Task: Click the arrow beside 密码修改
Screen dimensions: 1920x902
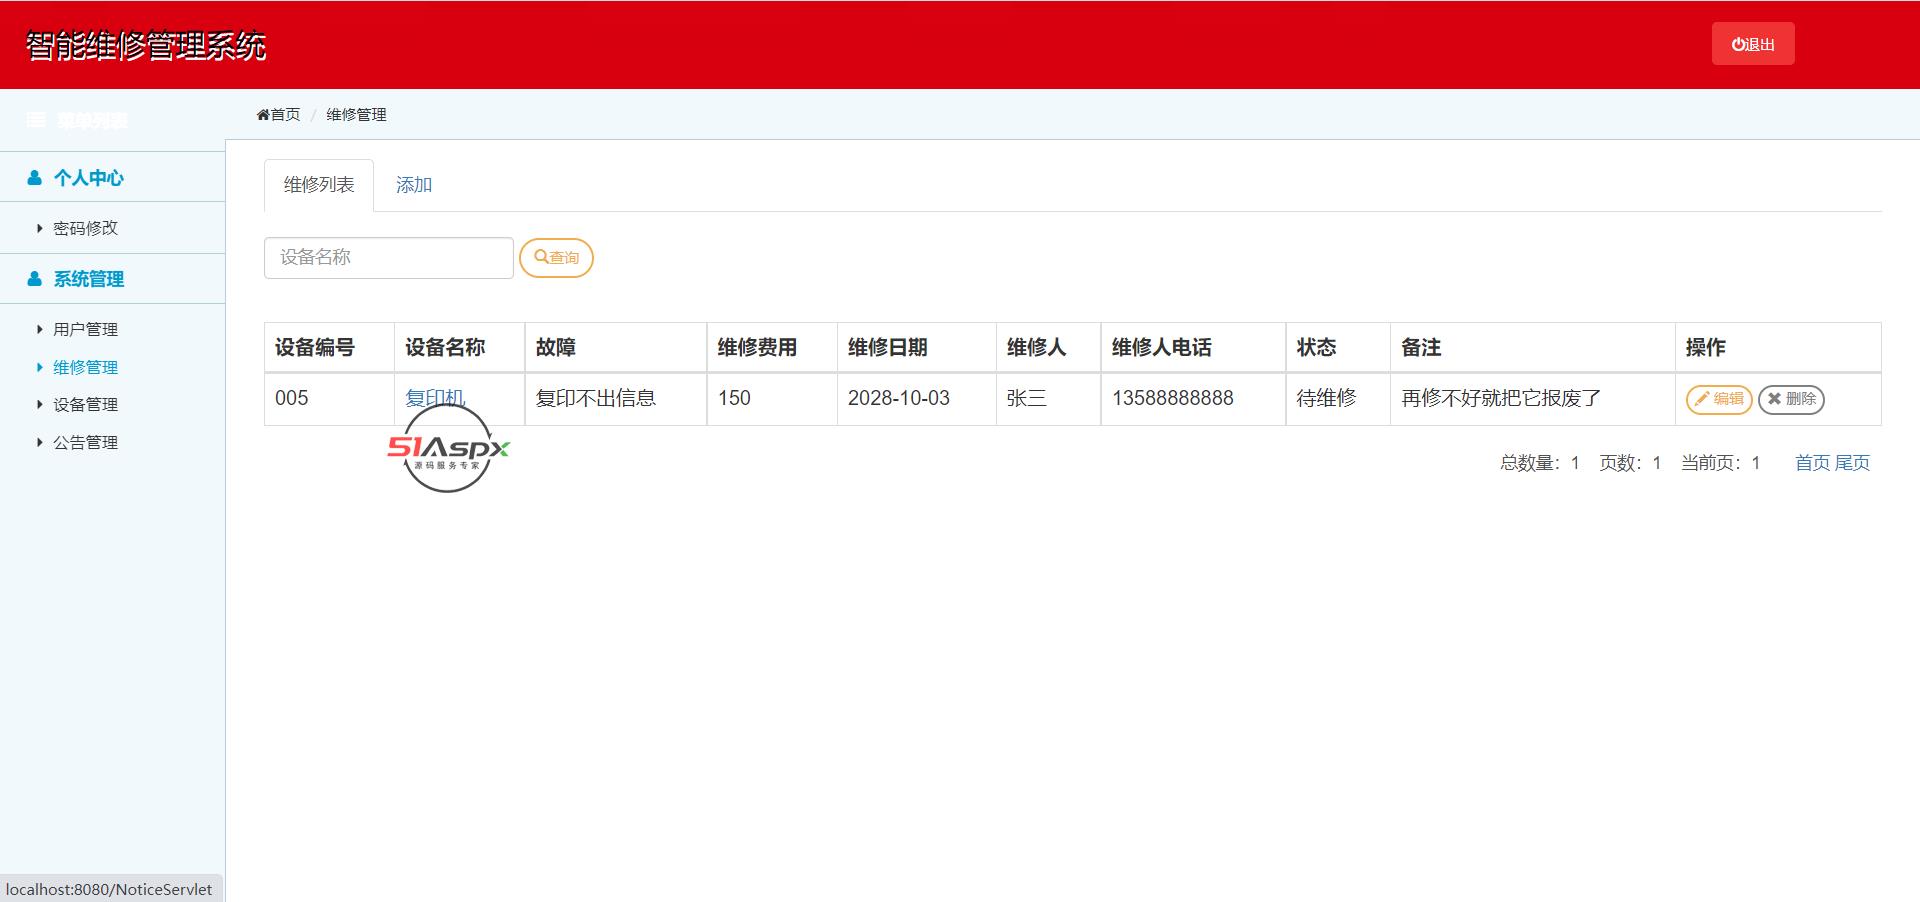Action: tap(39, 228)
